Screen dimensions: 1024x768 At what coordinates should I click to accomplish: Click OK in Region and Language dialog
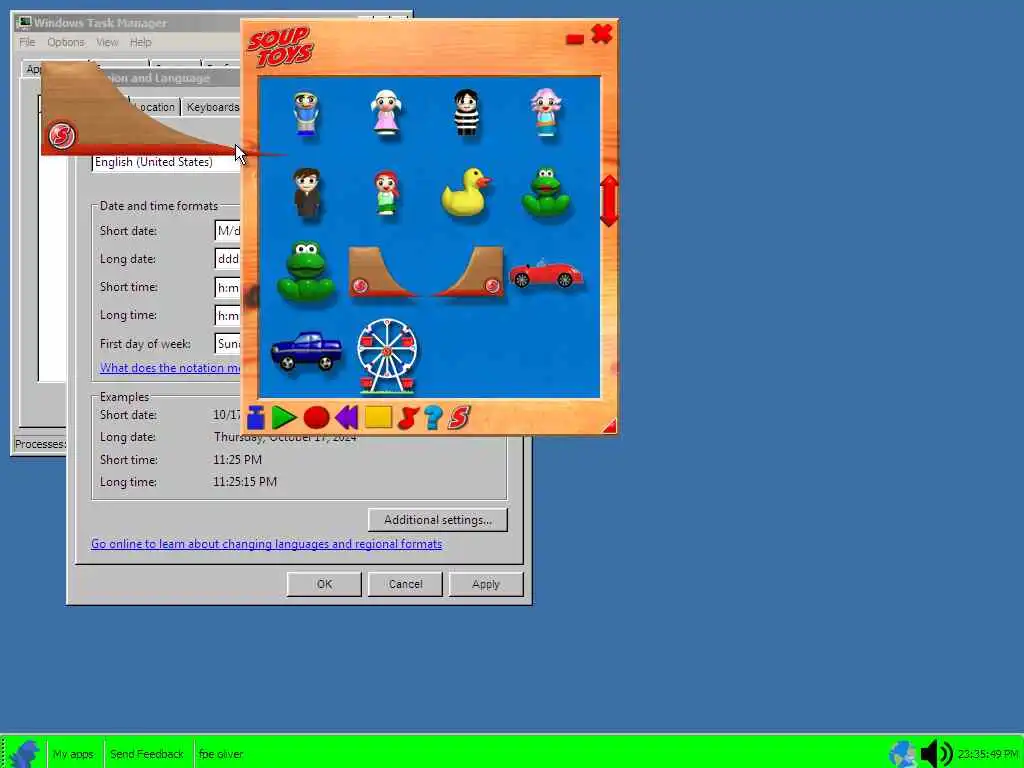pos(324,584)
